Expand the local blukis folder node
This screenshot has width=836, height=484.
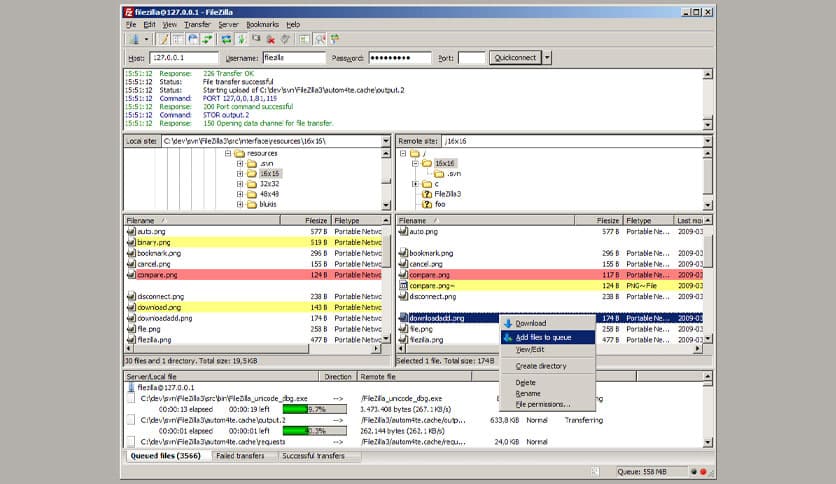tap(240, 204)
